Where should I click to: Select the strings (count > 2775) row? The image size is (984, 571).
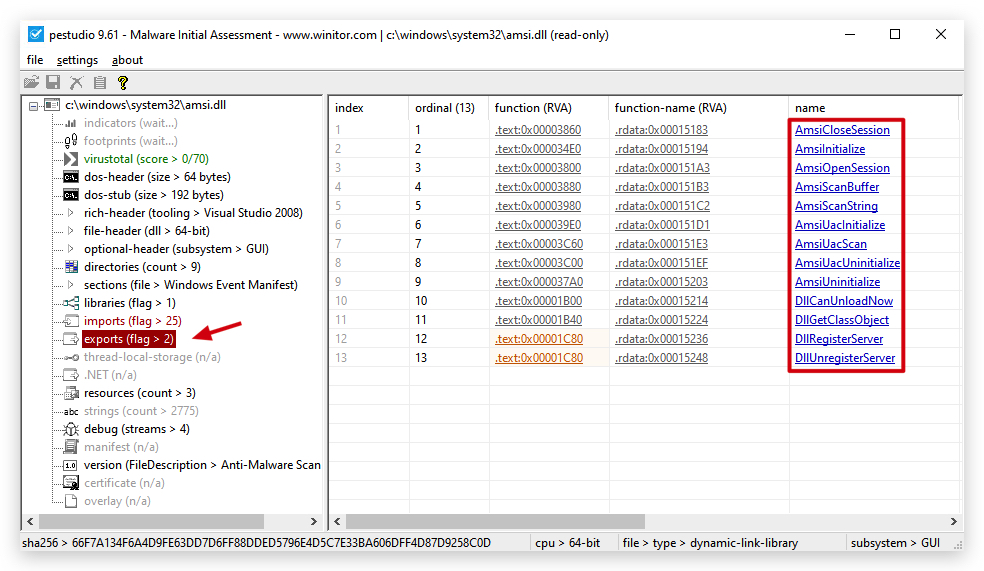click(141, 412)
